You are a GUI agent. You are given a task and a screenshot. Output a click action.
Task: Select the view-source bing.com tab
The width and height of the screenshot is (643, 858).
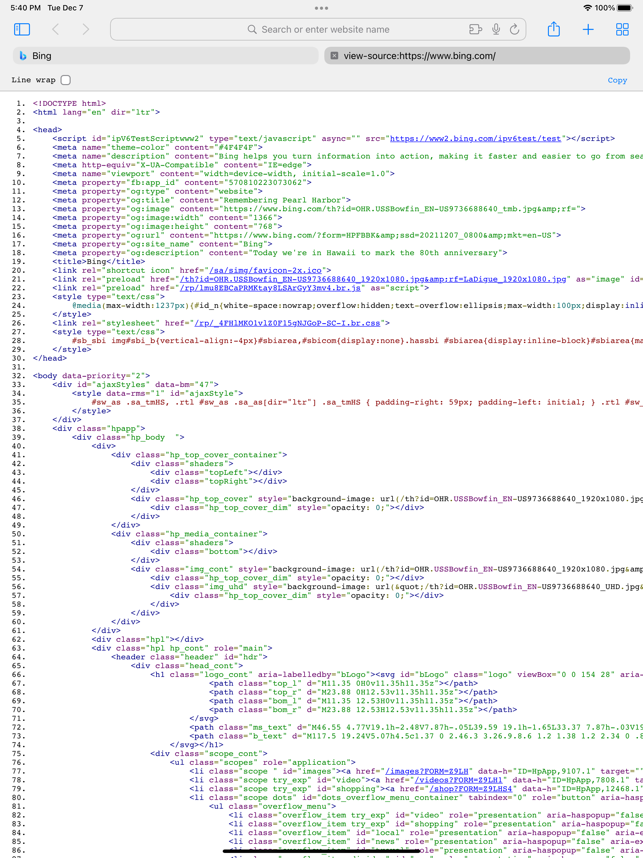[x=477, y=56]
